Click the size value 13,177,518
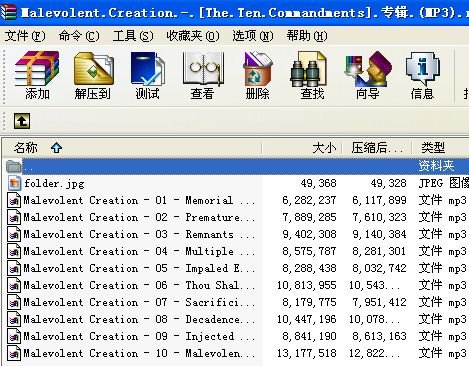 click(x=307, y=353)
